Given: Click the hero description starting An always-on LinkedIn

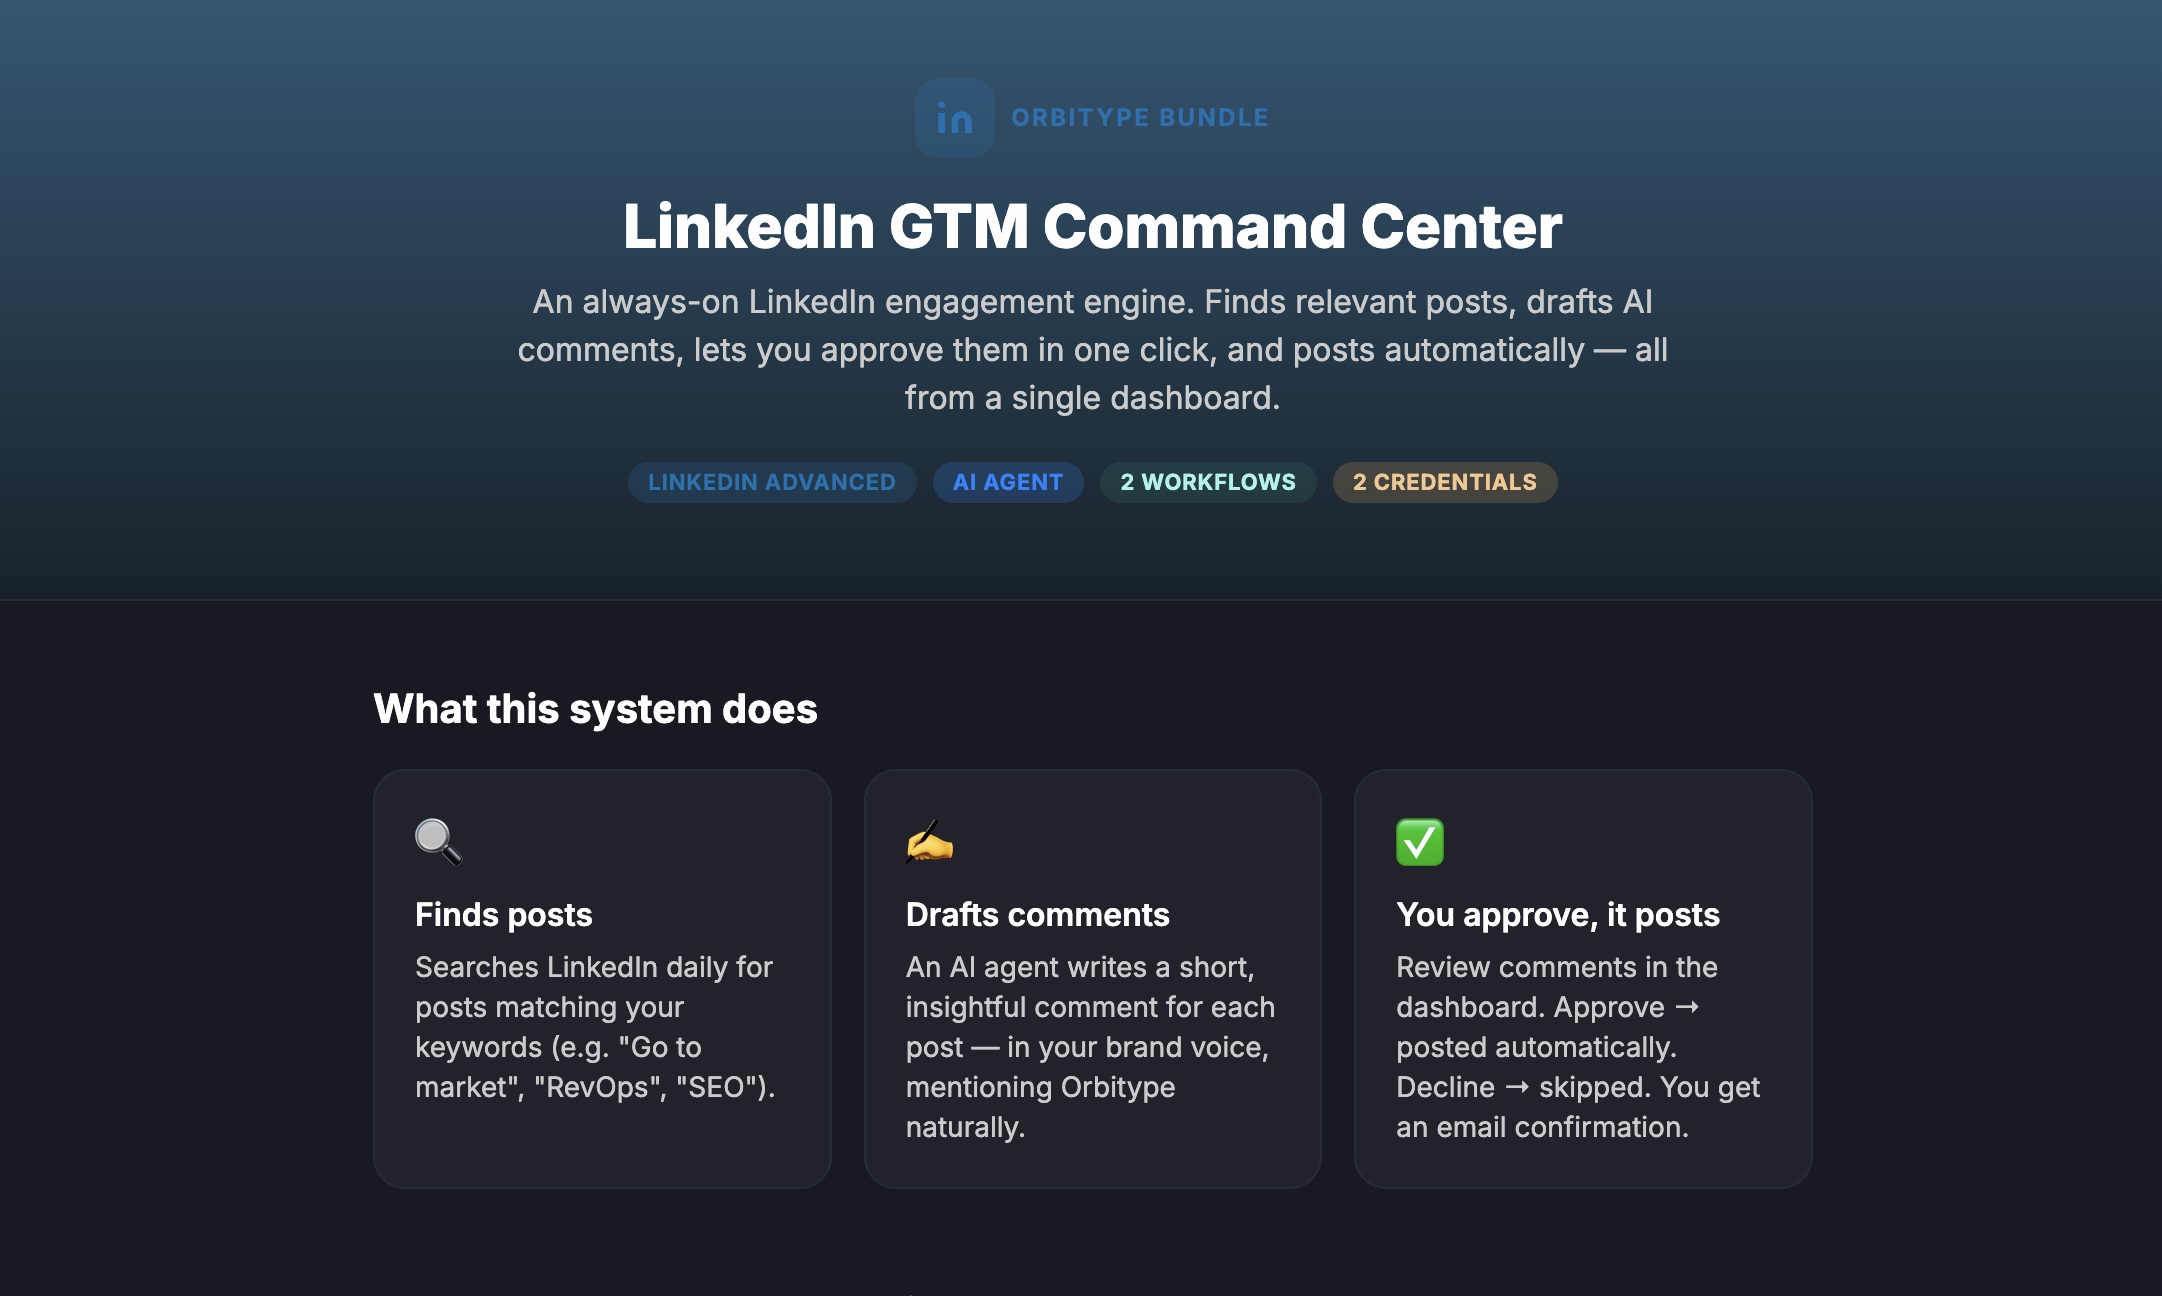Looking at the screenshot, I should point(1092,350).
